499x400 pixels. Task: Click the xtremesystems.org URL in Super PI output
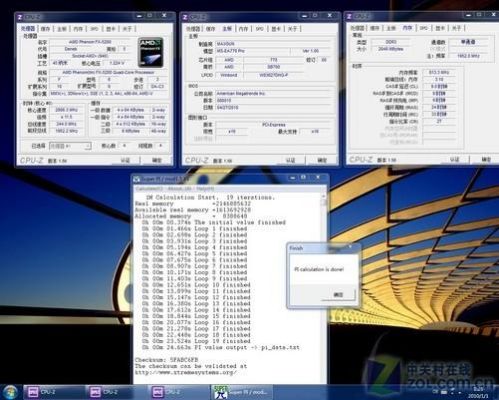pyautogui.click(x=186, y=372)
